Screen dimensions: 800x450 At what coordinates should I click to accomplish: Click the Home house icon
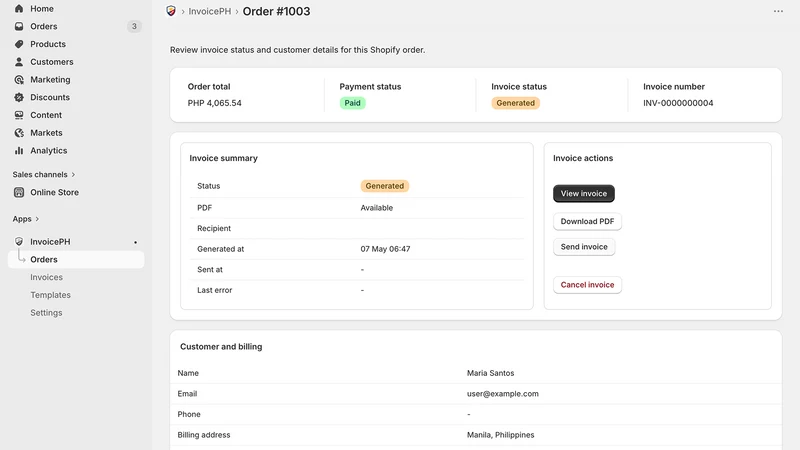point(19,9)
